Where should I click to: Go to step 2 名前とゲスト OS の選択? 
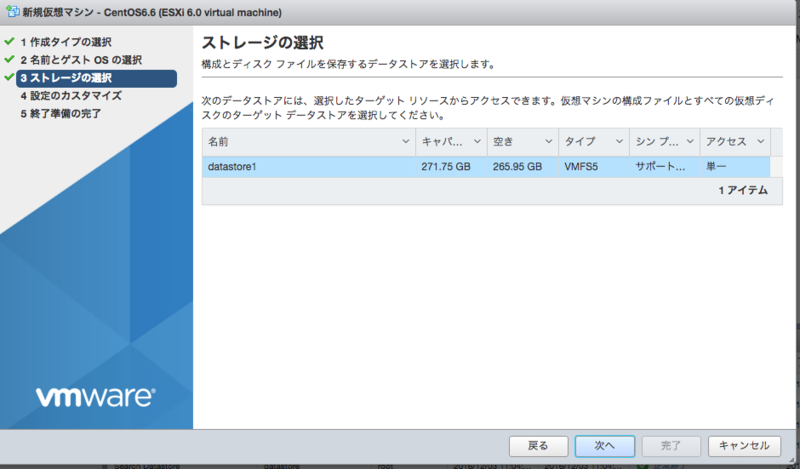click(x=81, y=60)
